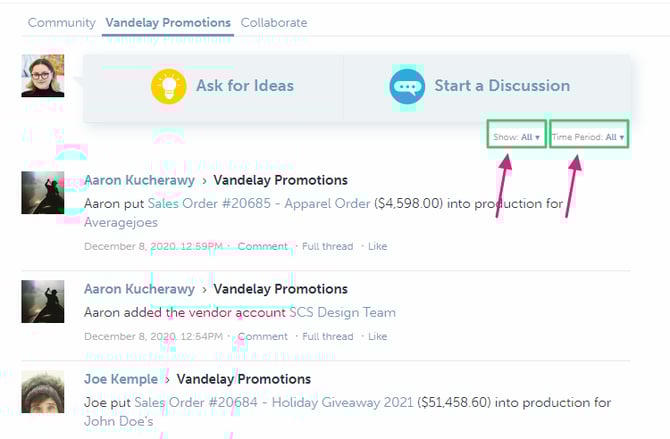The height and width of the screenshot is (439, 670).
Task: View Full thread for the 12:54PM post
Action: [328, 337]
